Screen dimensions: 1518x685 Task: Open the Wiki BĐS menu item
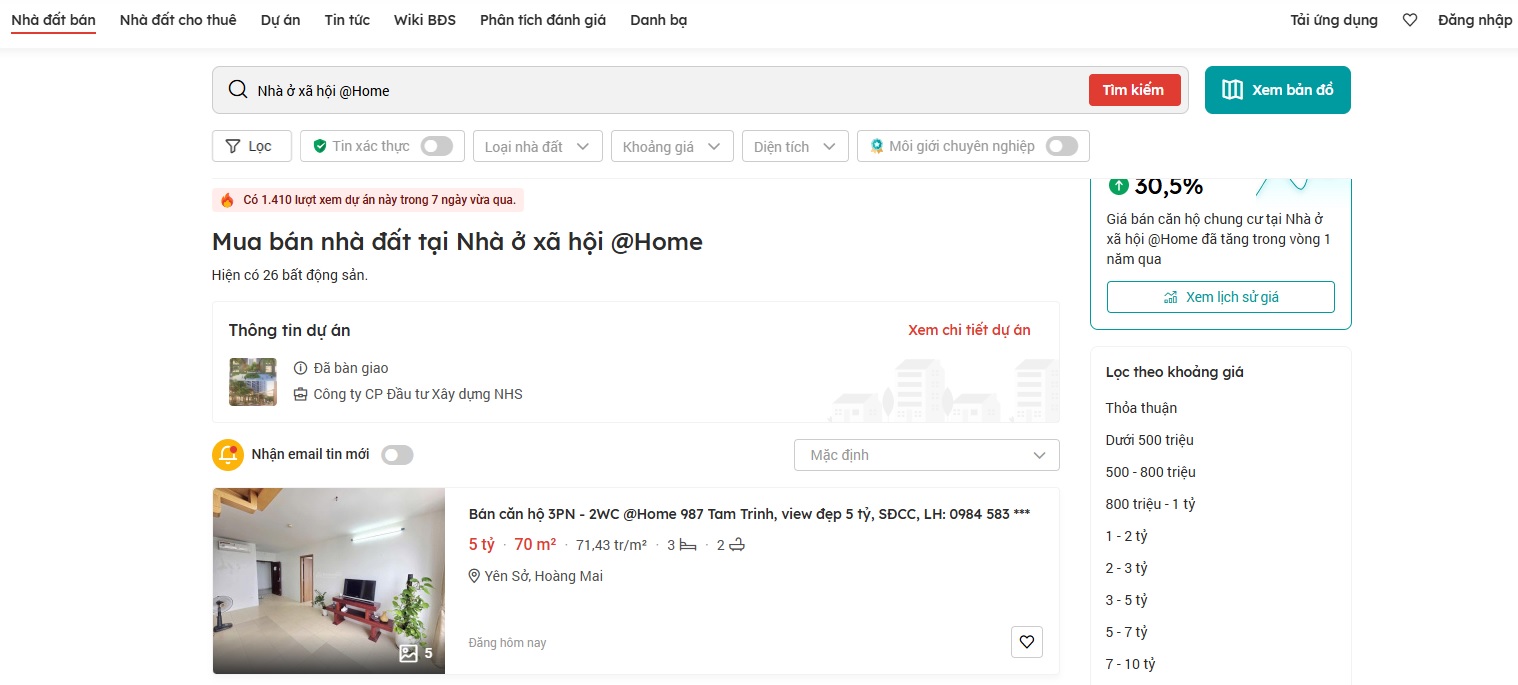point(424,19)
